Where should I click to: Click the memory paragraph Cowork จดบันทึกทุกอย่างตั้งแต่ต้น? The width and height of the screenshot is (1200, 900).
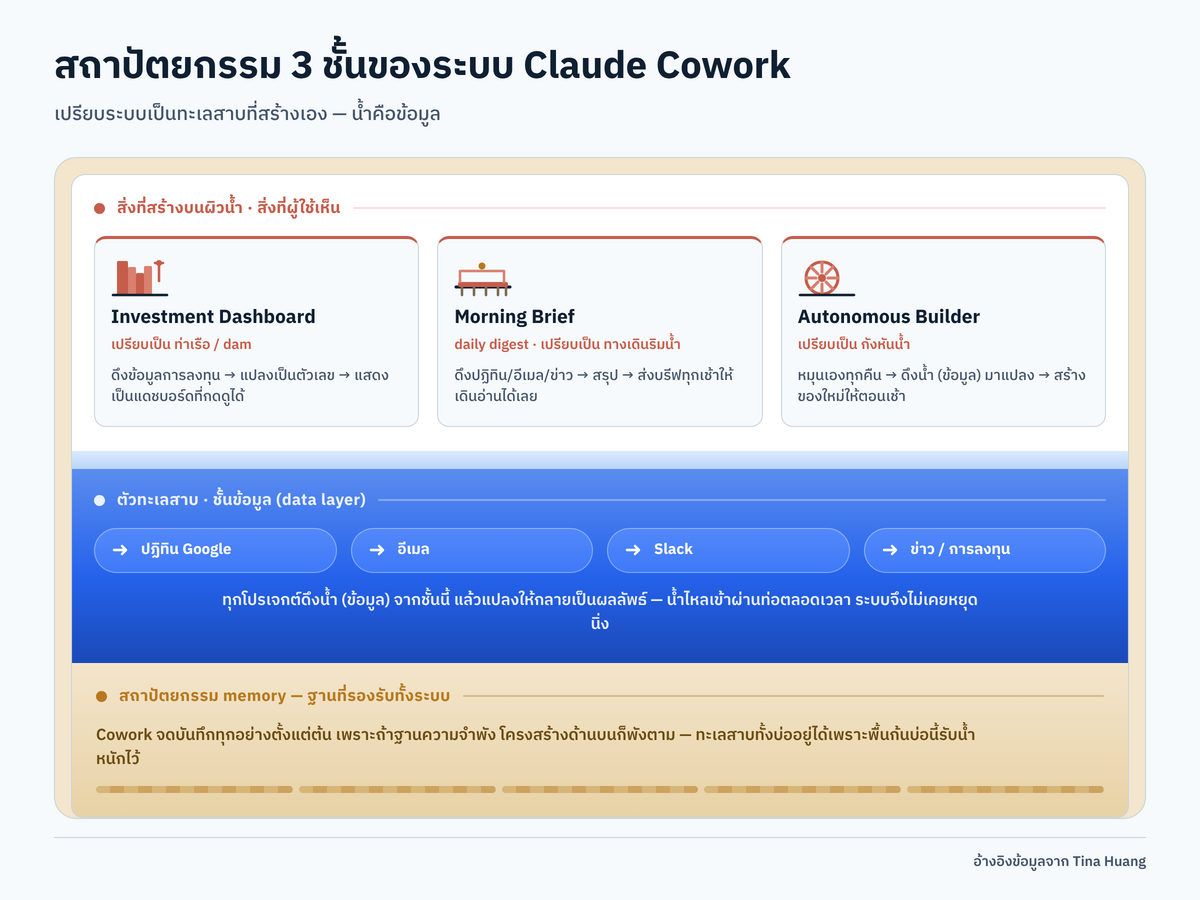click(536, 747)
